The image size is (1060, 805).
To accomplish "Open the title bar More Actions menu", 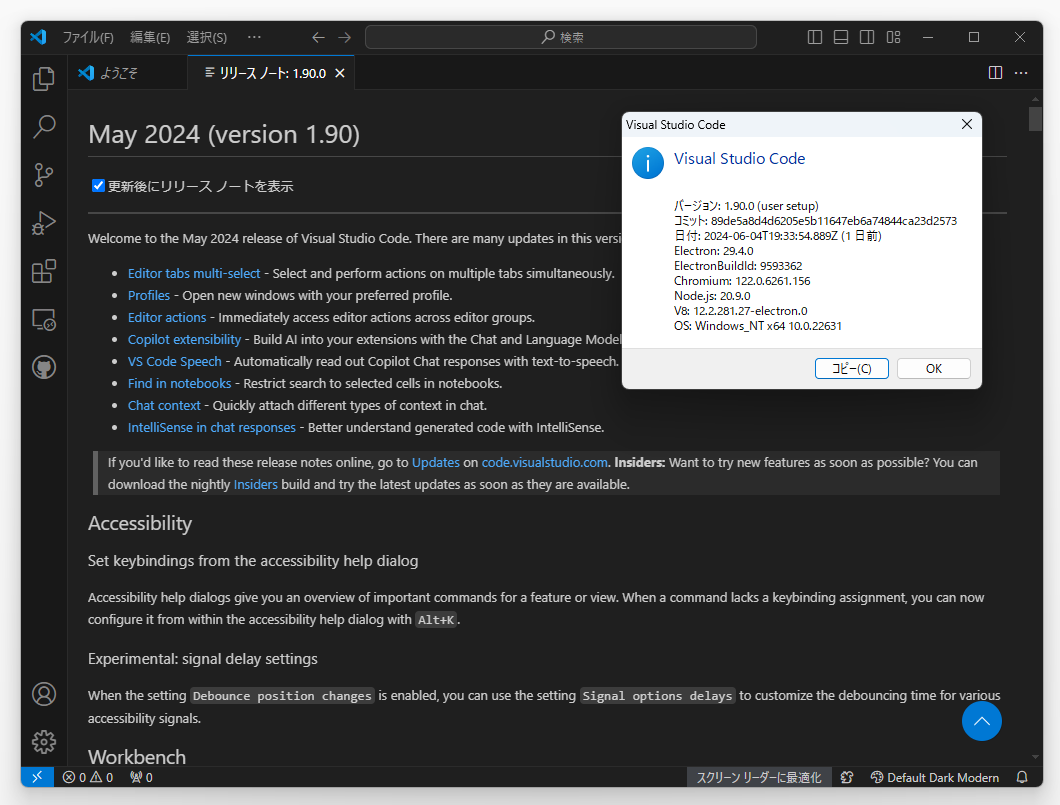I will pyautogui.click(x=253, y=37).
